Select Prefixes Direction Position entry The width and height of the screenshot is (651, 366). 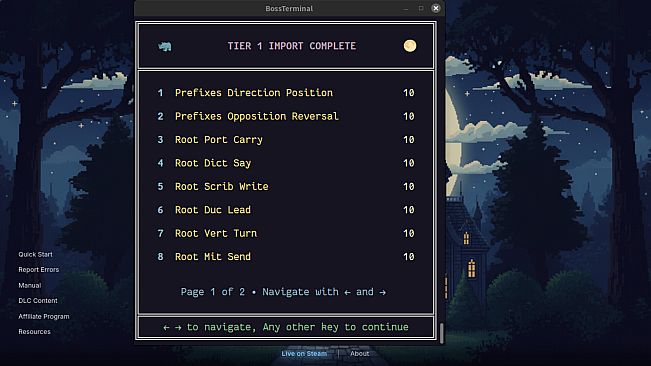click(286, 93)
